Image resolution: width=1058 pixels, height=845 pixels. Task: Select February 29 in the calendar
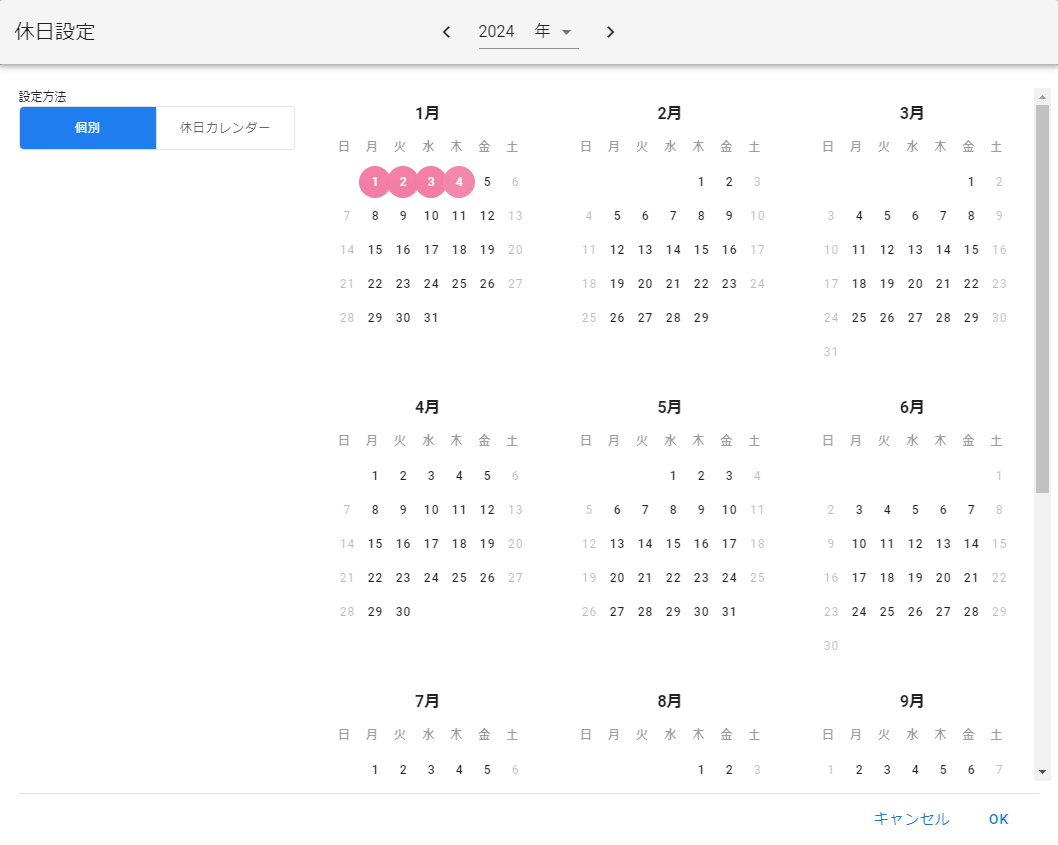pyautogui.click(x=701, y=318)
